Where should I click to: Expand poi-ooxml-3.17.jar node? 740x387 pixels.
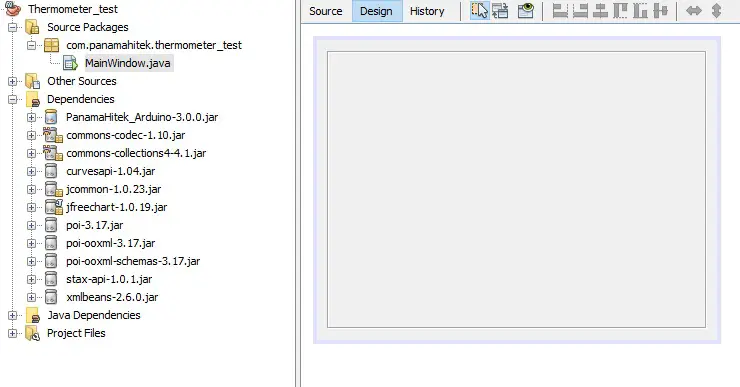[31, 243]
